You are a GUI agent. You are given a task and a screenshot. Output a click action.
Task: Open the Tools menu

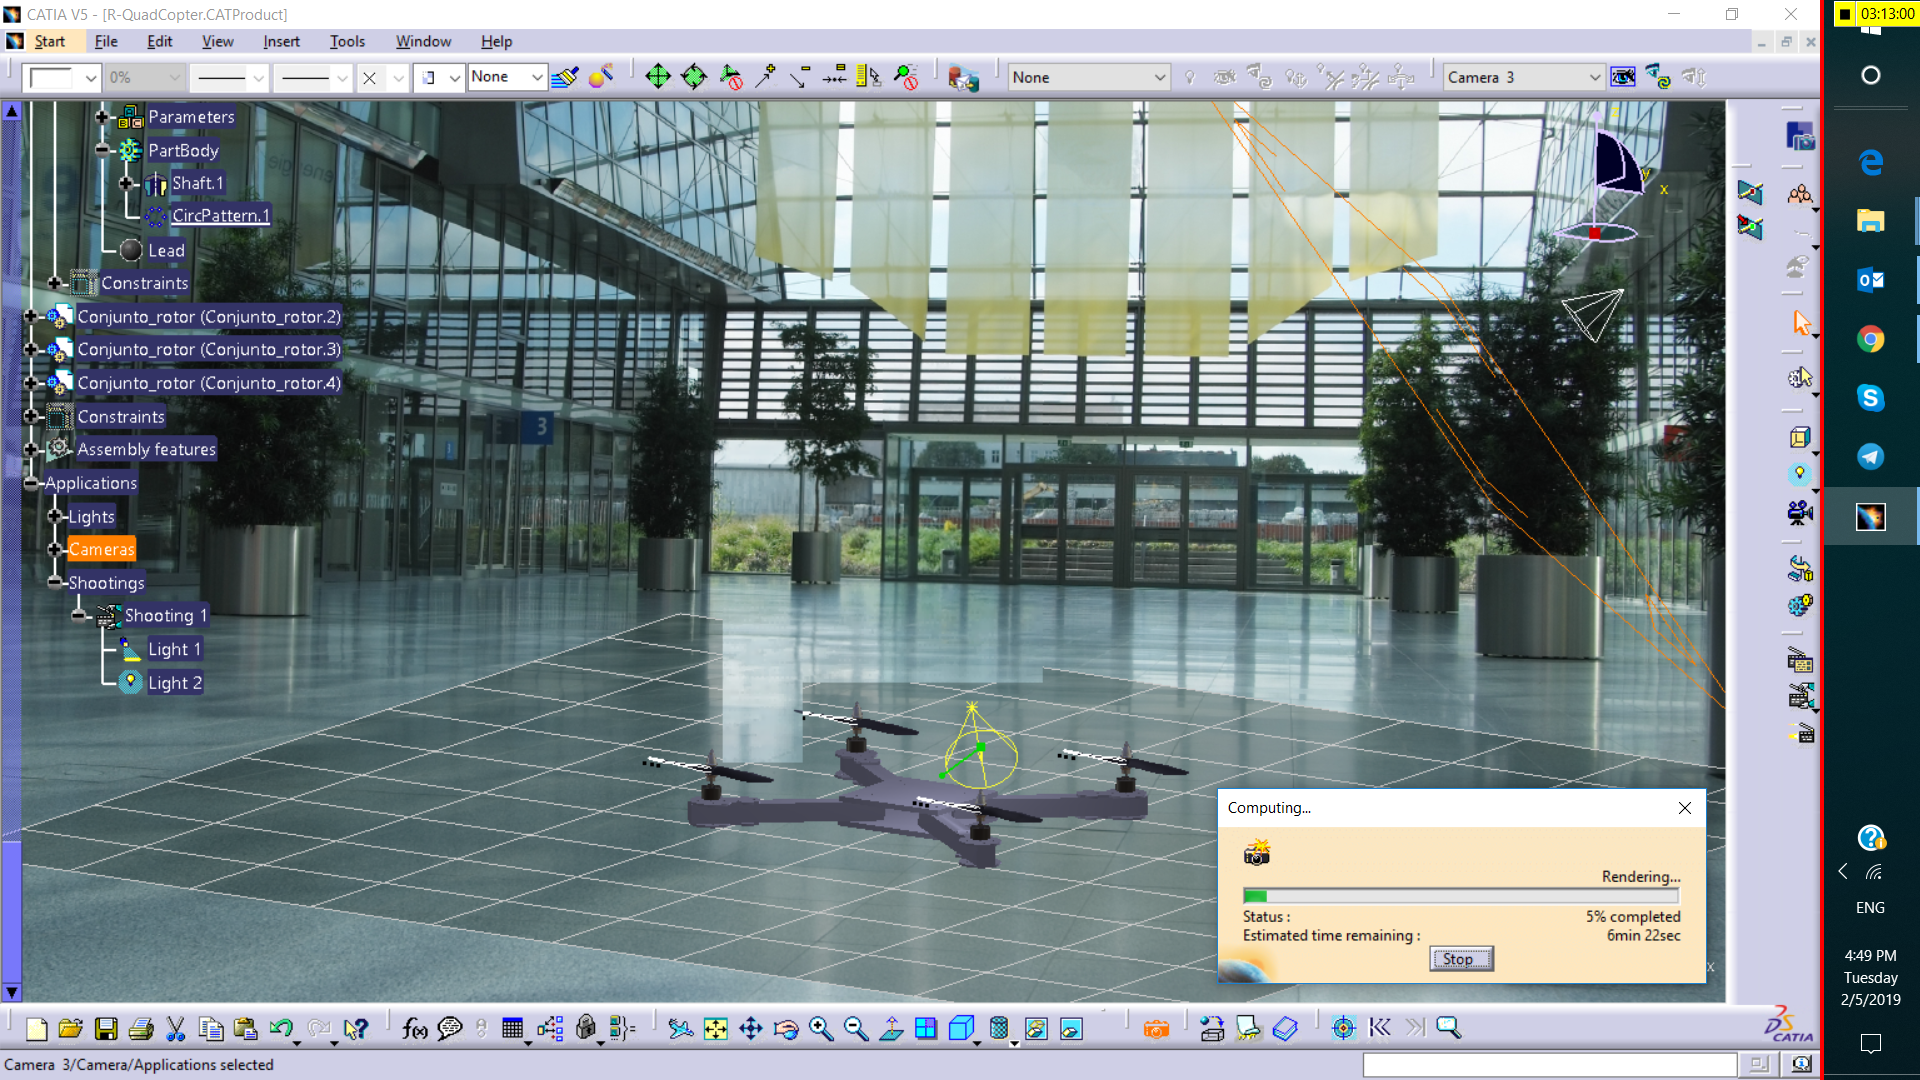[347, 41]
